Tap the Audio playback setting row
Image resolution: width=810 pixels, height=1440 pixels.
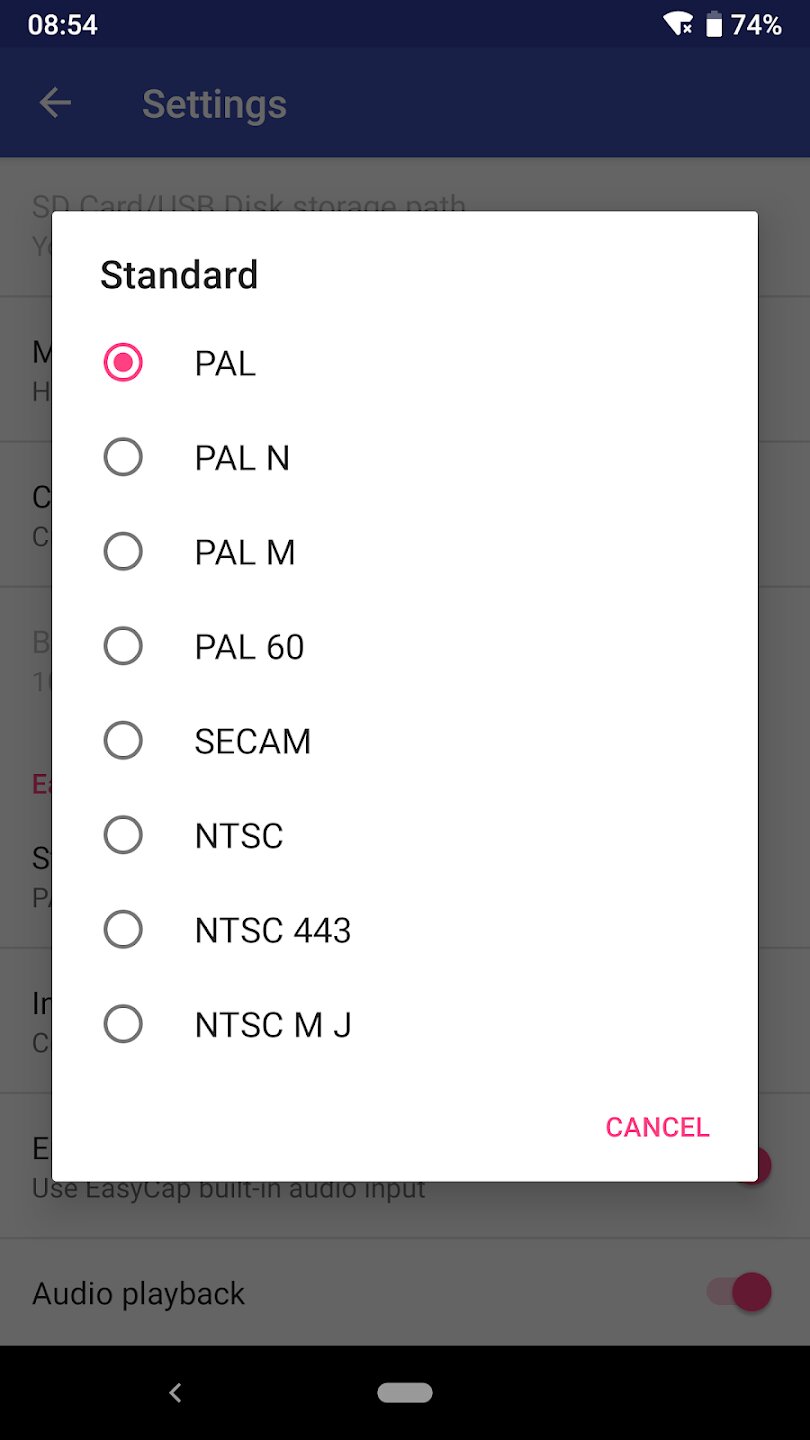300,1293
